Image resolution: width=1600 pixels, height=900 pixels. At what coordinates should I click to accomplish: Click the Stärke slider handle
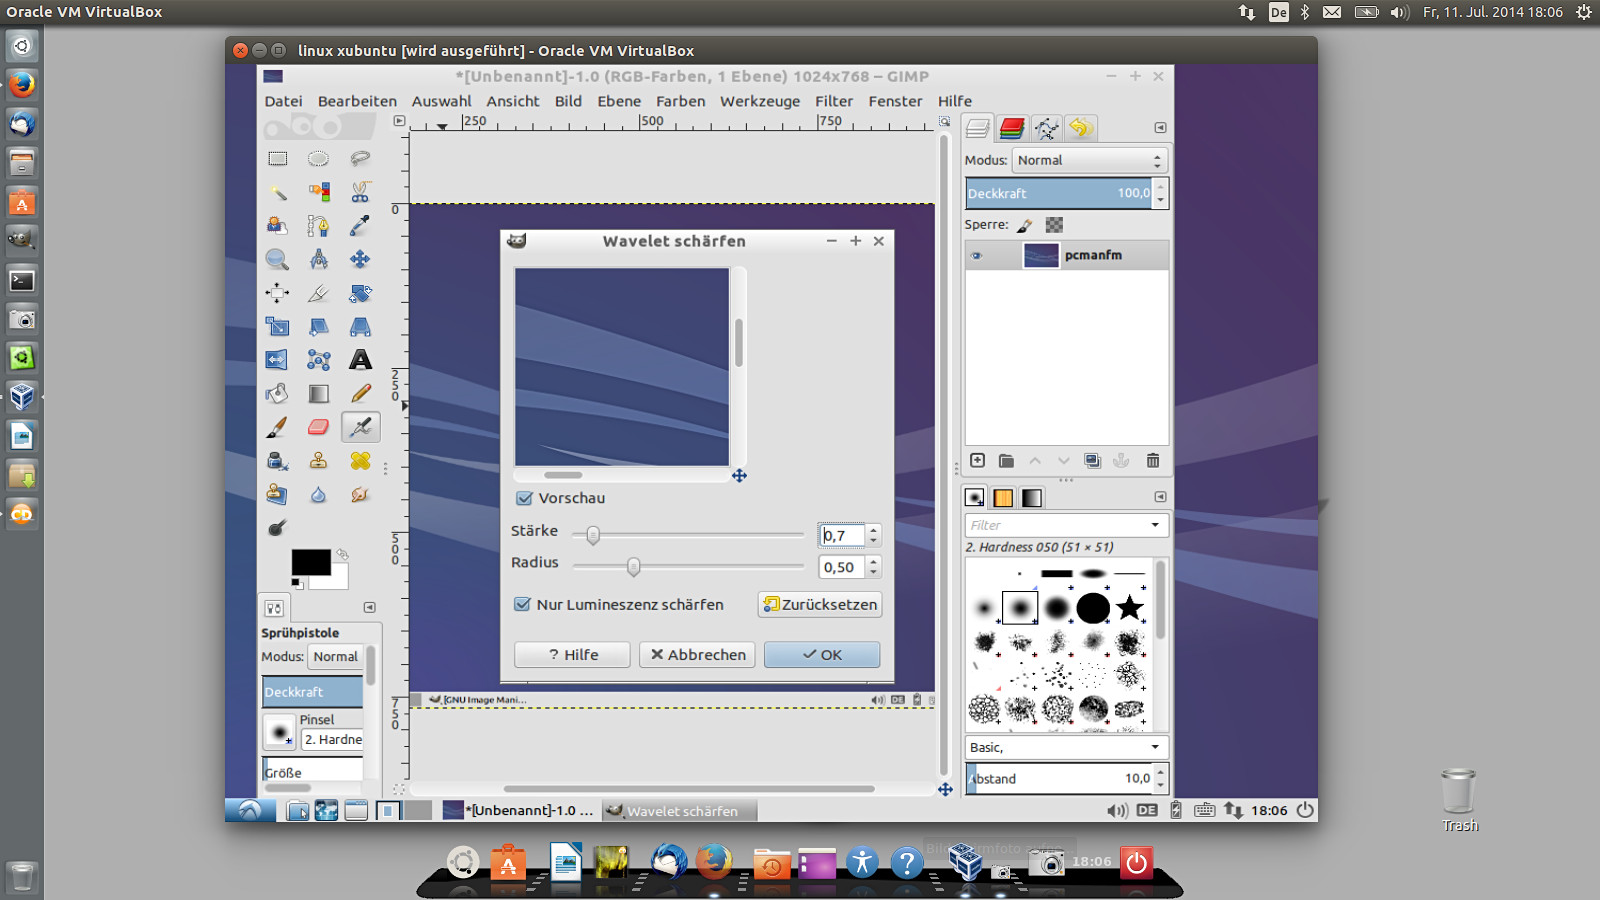[x=593, y=536]
